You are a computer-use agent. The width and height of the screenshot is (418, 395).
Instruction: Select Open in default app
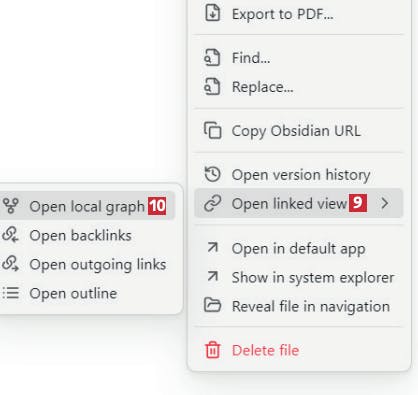click(x=299, y=249)
